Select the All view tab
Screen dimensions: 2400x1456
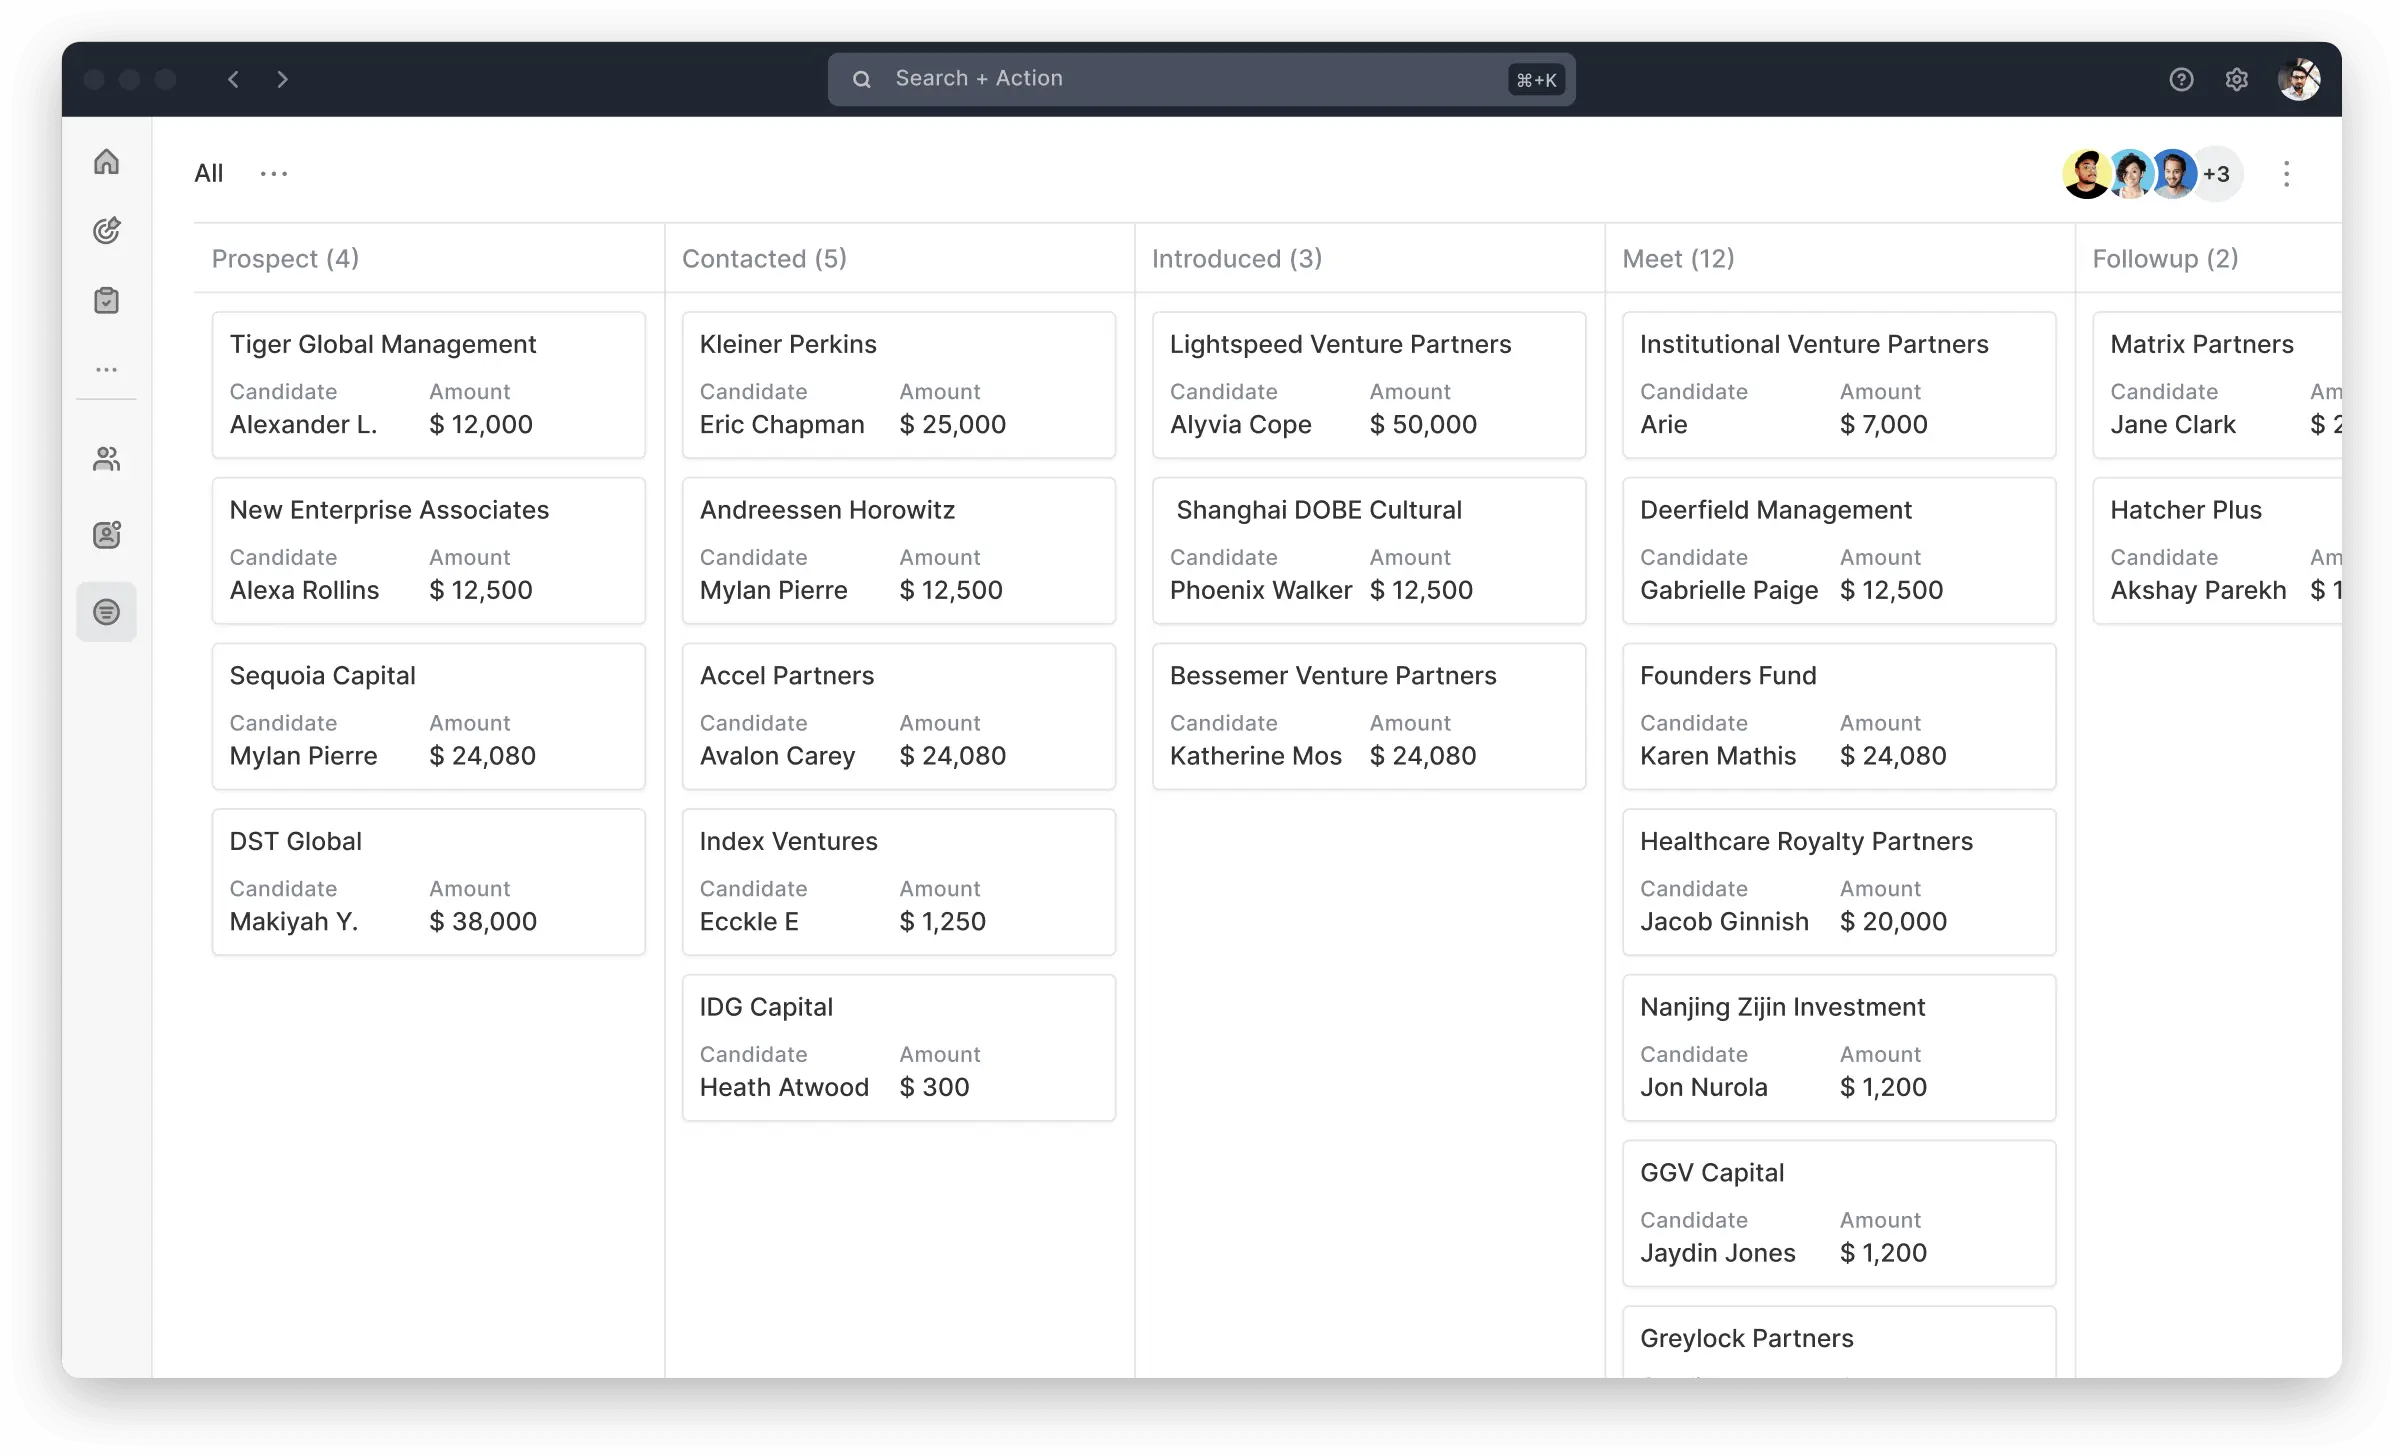click(x=209, y=174)
